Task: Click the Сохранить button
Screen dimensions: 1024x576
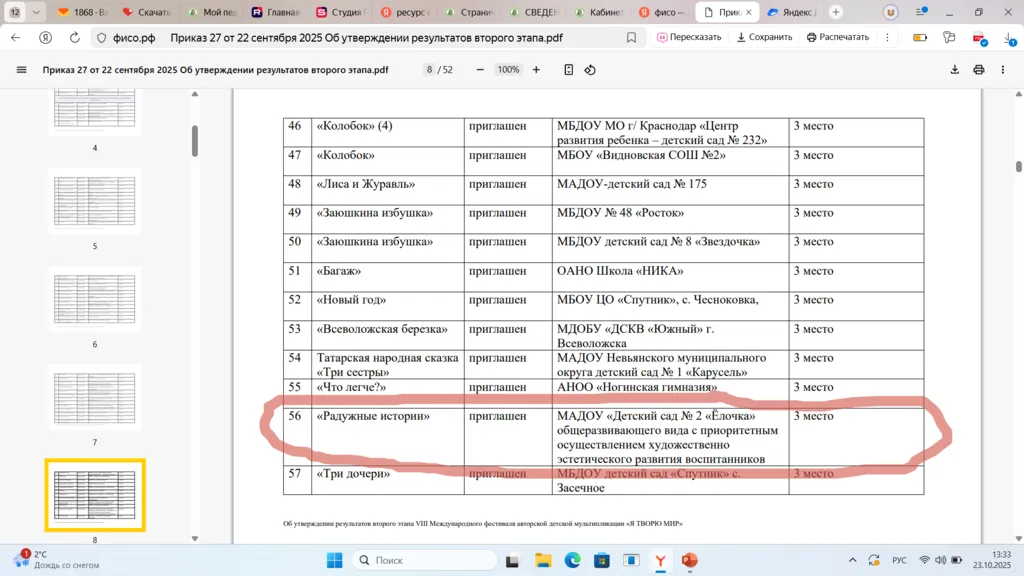Action: point(764,37)
